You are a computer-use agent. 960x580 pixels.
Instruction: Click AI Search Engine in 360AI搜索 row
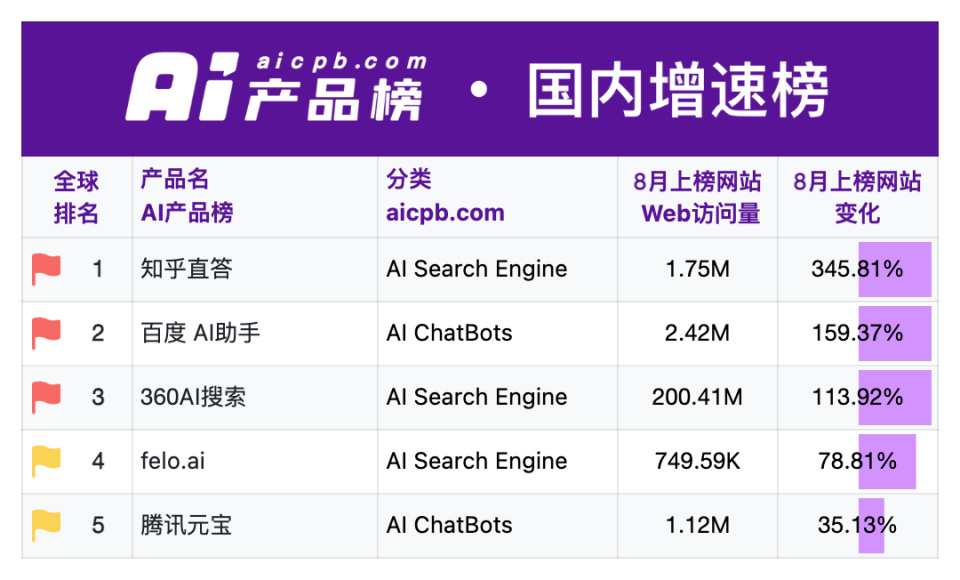(476, 397)
